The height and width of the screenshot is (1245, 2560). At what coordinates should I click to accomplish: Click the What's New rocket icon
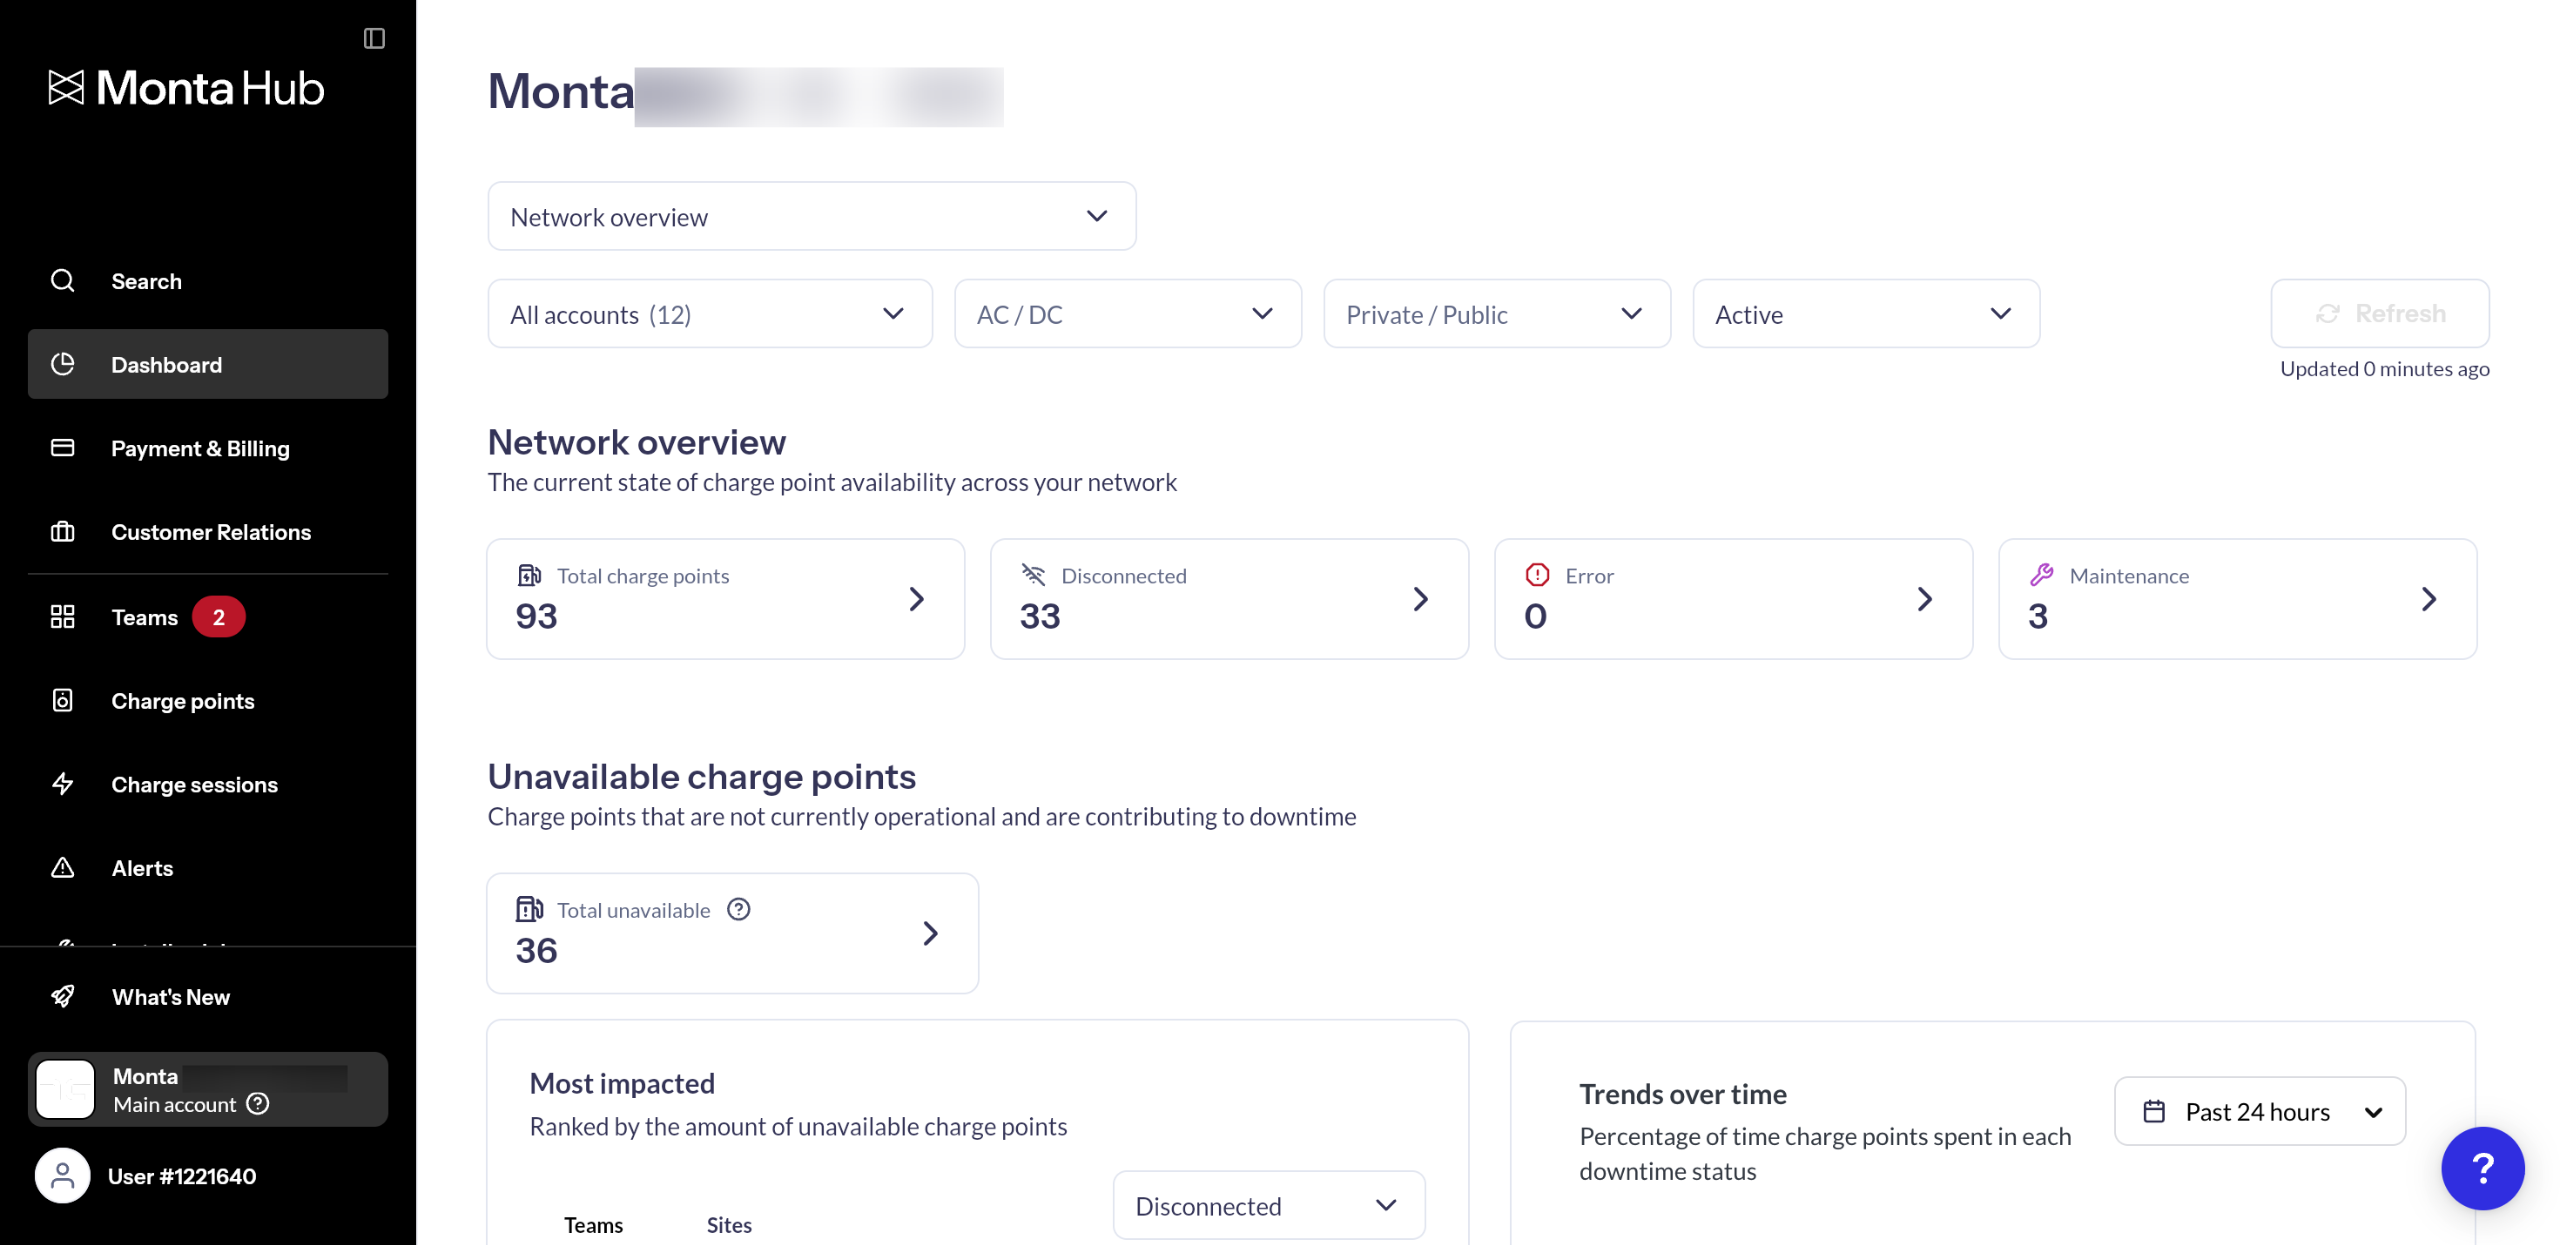pos(63,996)
